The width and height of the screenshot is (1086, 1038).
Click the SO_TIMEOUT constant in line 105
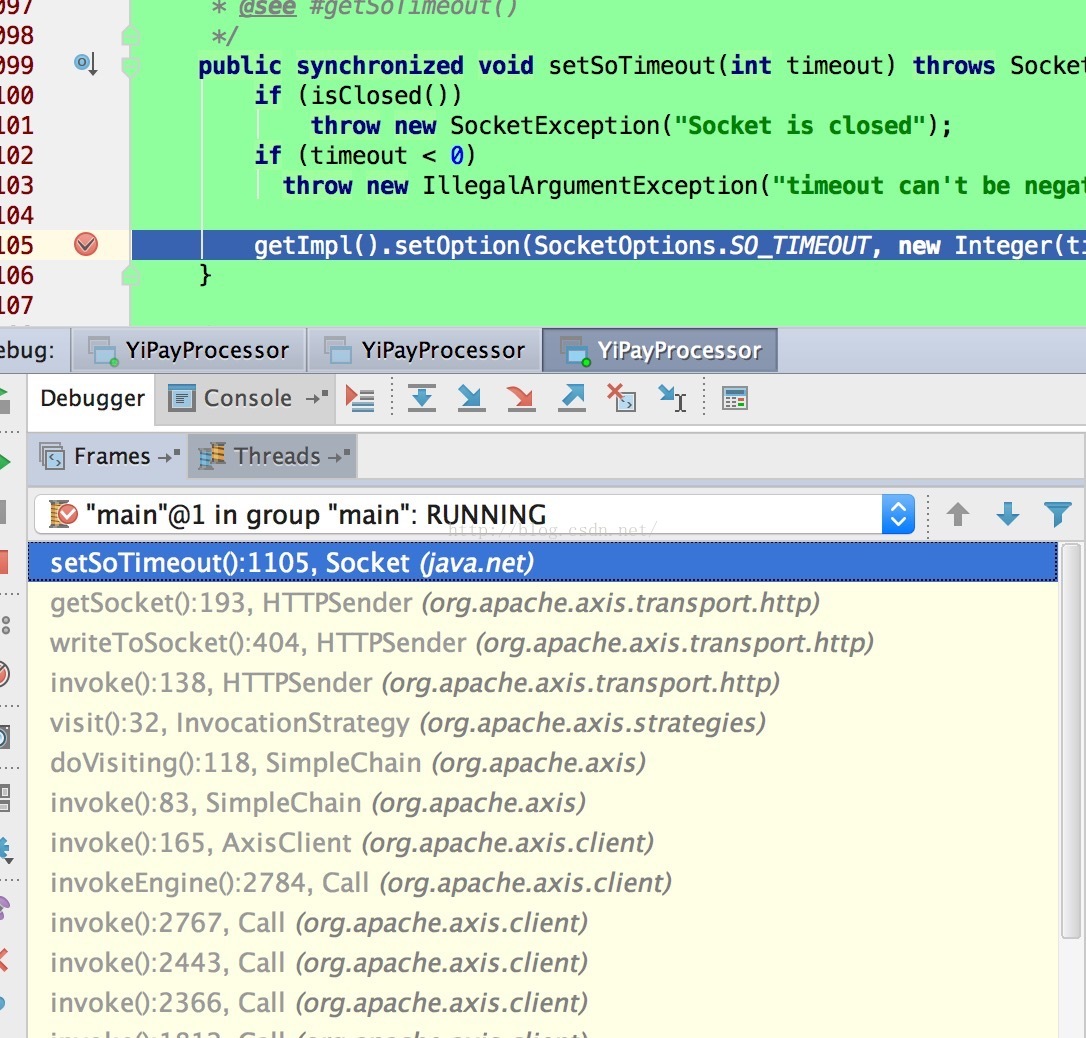[x=799, y=246]
